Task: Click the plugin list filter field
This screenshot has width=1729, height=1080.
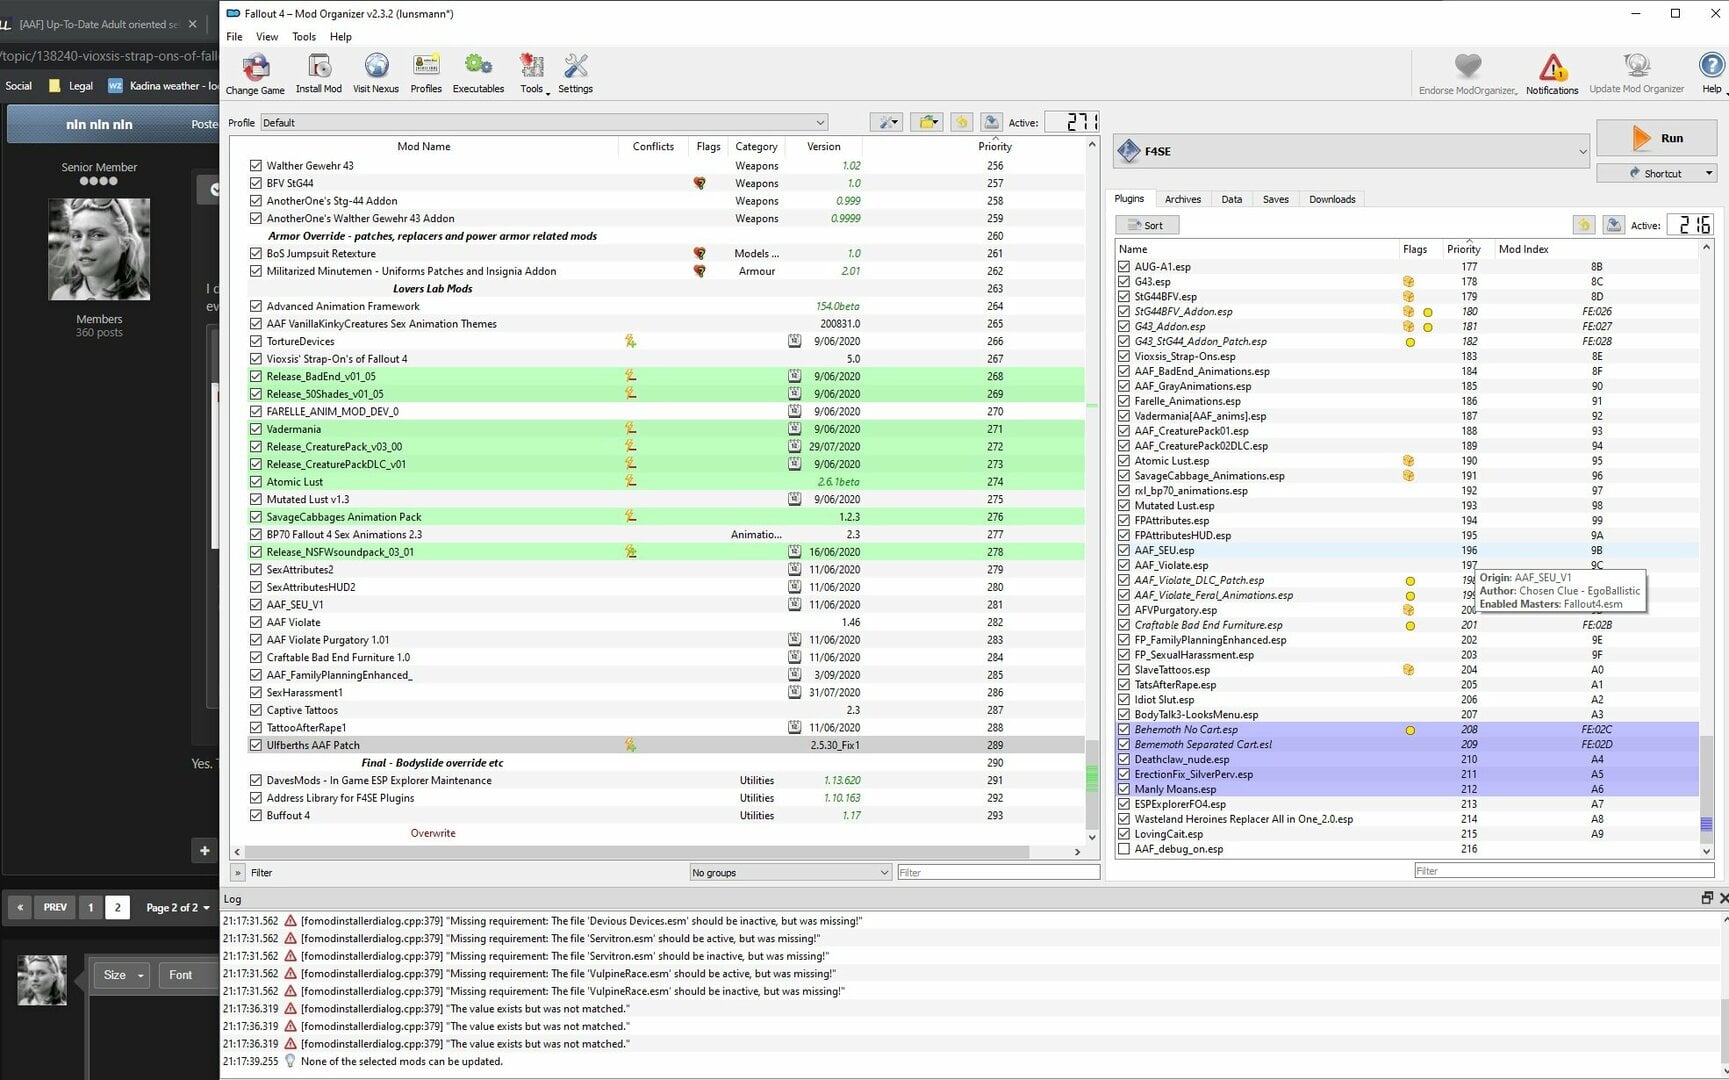Action: 1564,871
